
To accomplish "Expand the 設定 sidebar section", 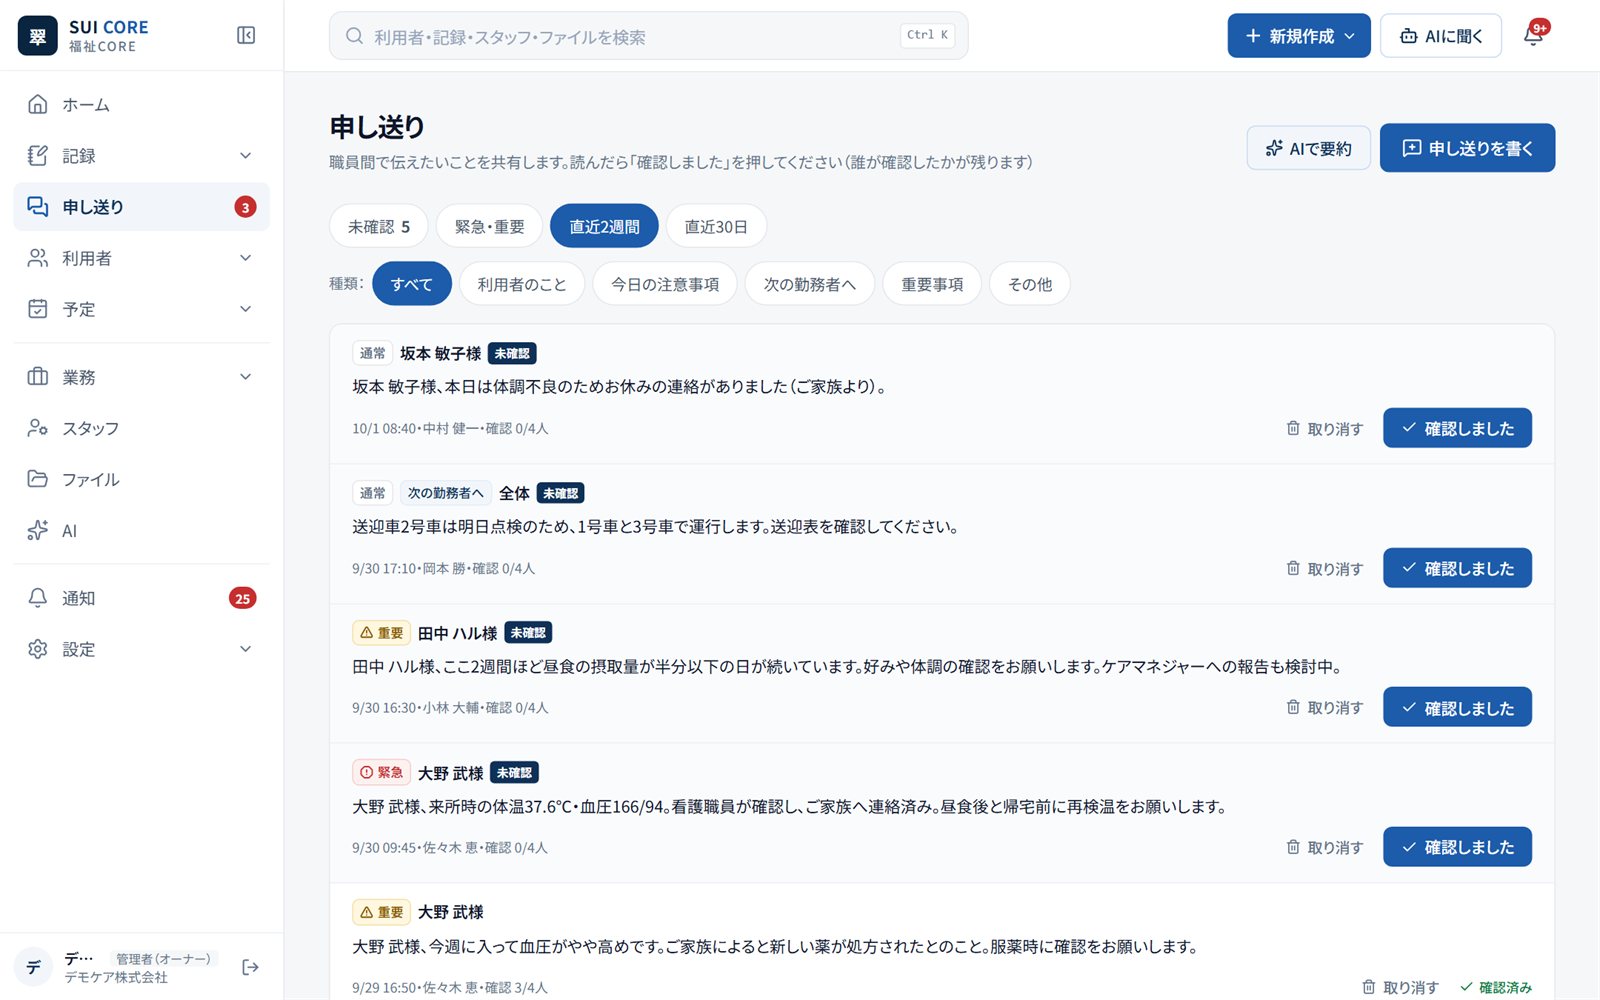I will click(142, 649).
